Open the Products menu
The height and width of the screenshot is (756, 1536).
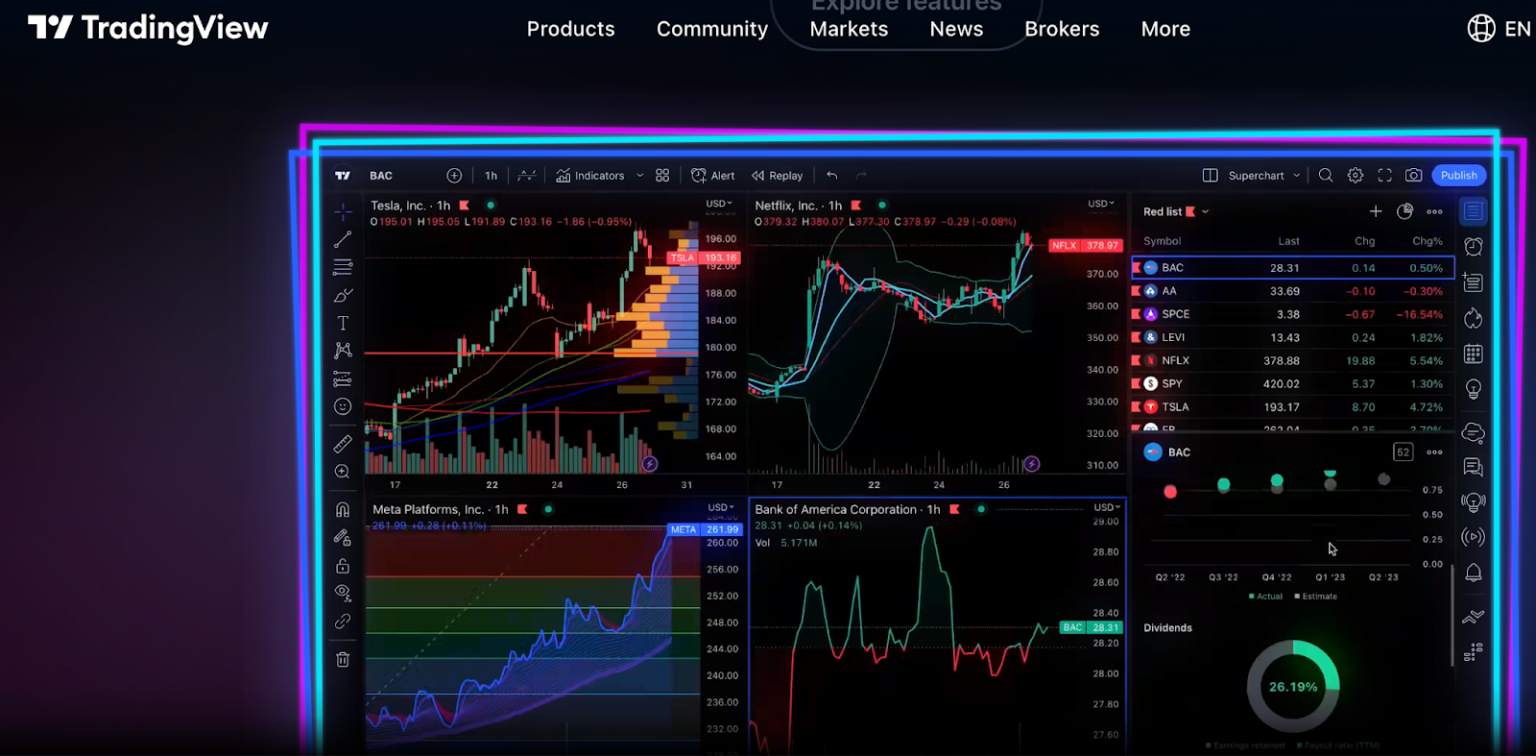click(571, 29)
